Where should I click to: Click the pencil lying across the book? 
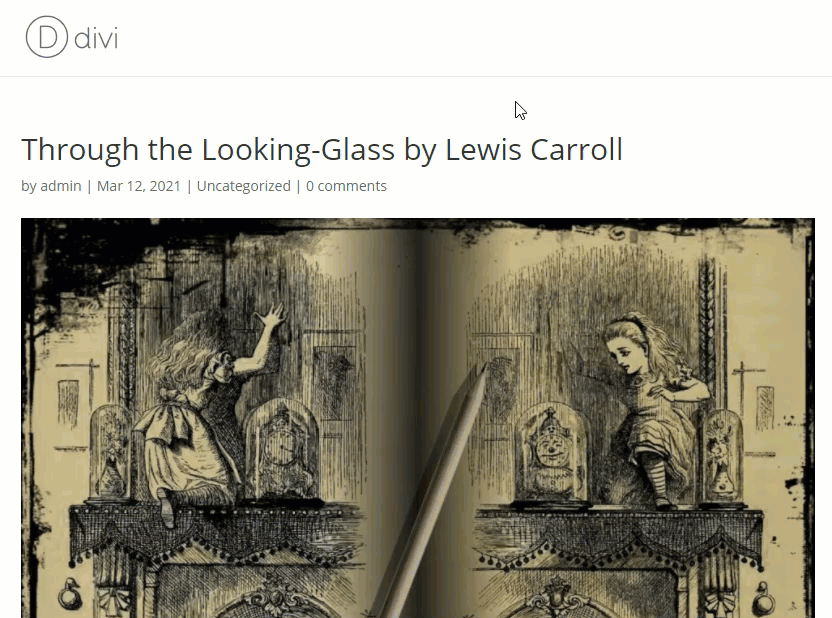pyautogui.click(x=429, y=488)
